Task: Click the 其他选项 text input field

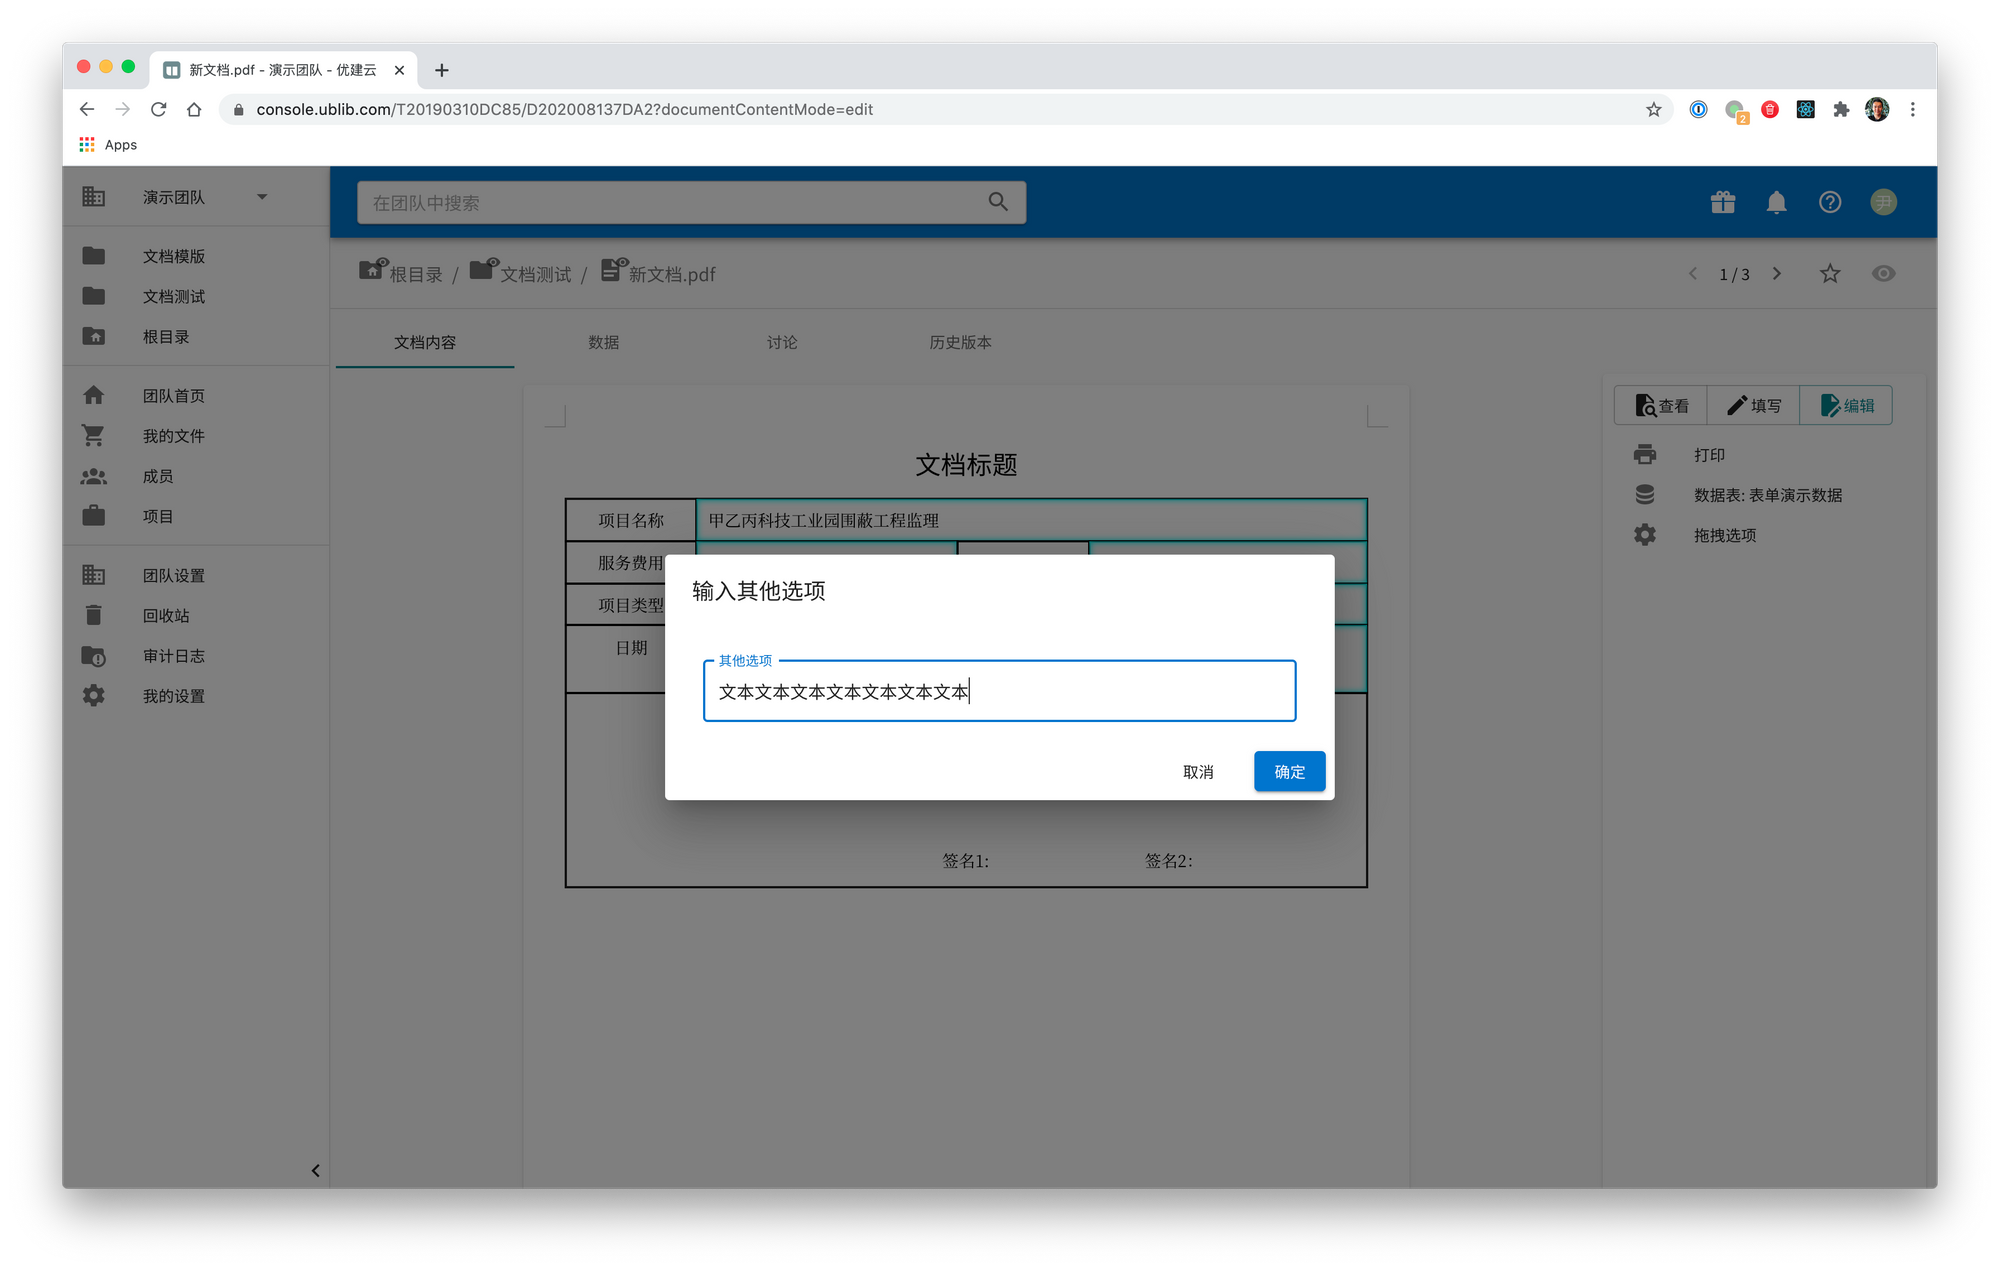Action: (1000, 692)
